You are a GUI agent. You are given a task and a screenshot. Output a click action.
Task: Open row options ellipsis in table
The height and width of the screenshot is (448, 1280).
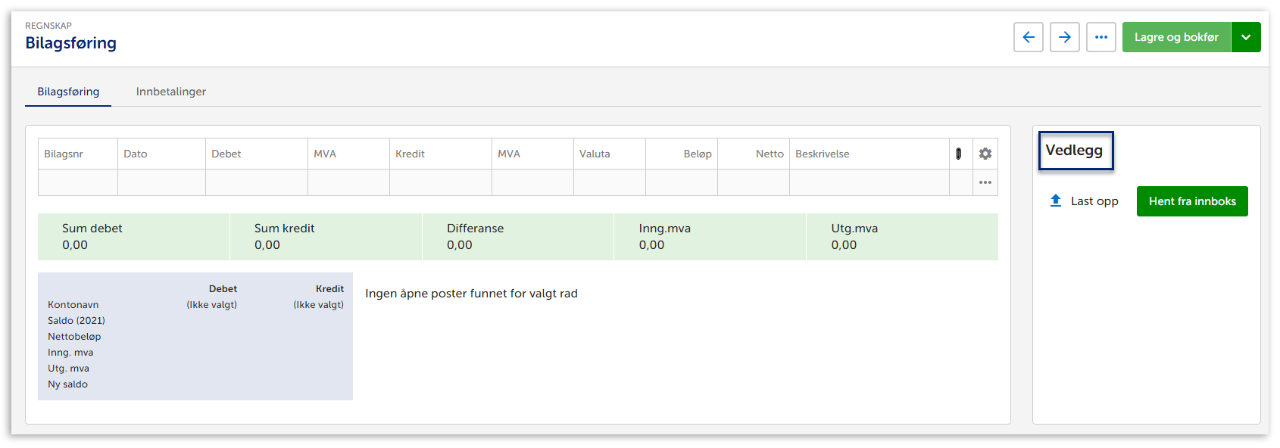pos(985,183)
